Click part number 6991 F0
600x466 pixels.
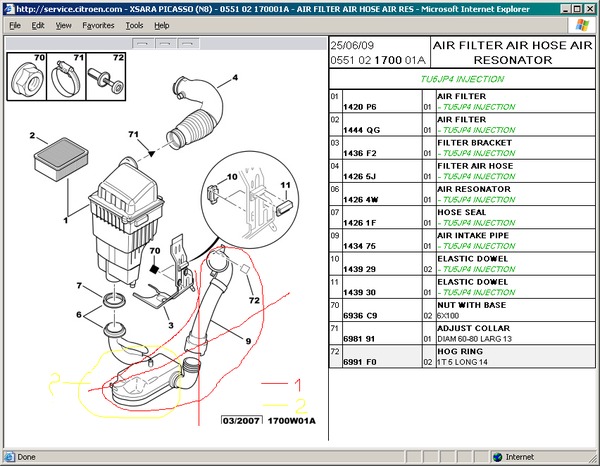pos(360,362)
